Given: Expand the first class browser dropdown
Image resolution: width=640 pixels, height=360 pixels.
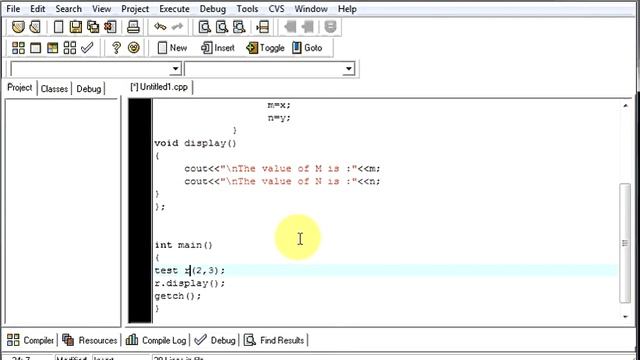Looking at the screenshot, I should coord(176,69).
